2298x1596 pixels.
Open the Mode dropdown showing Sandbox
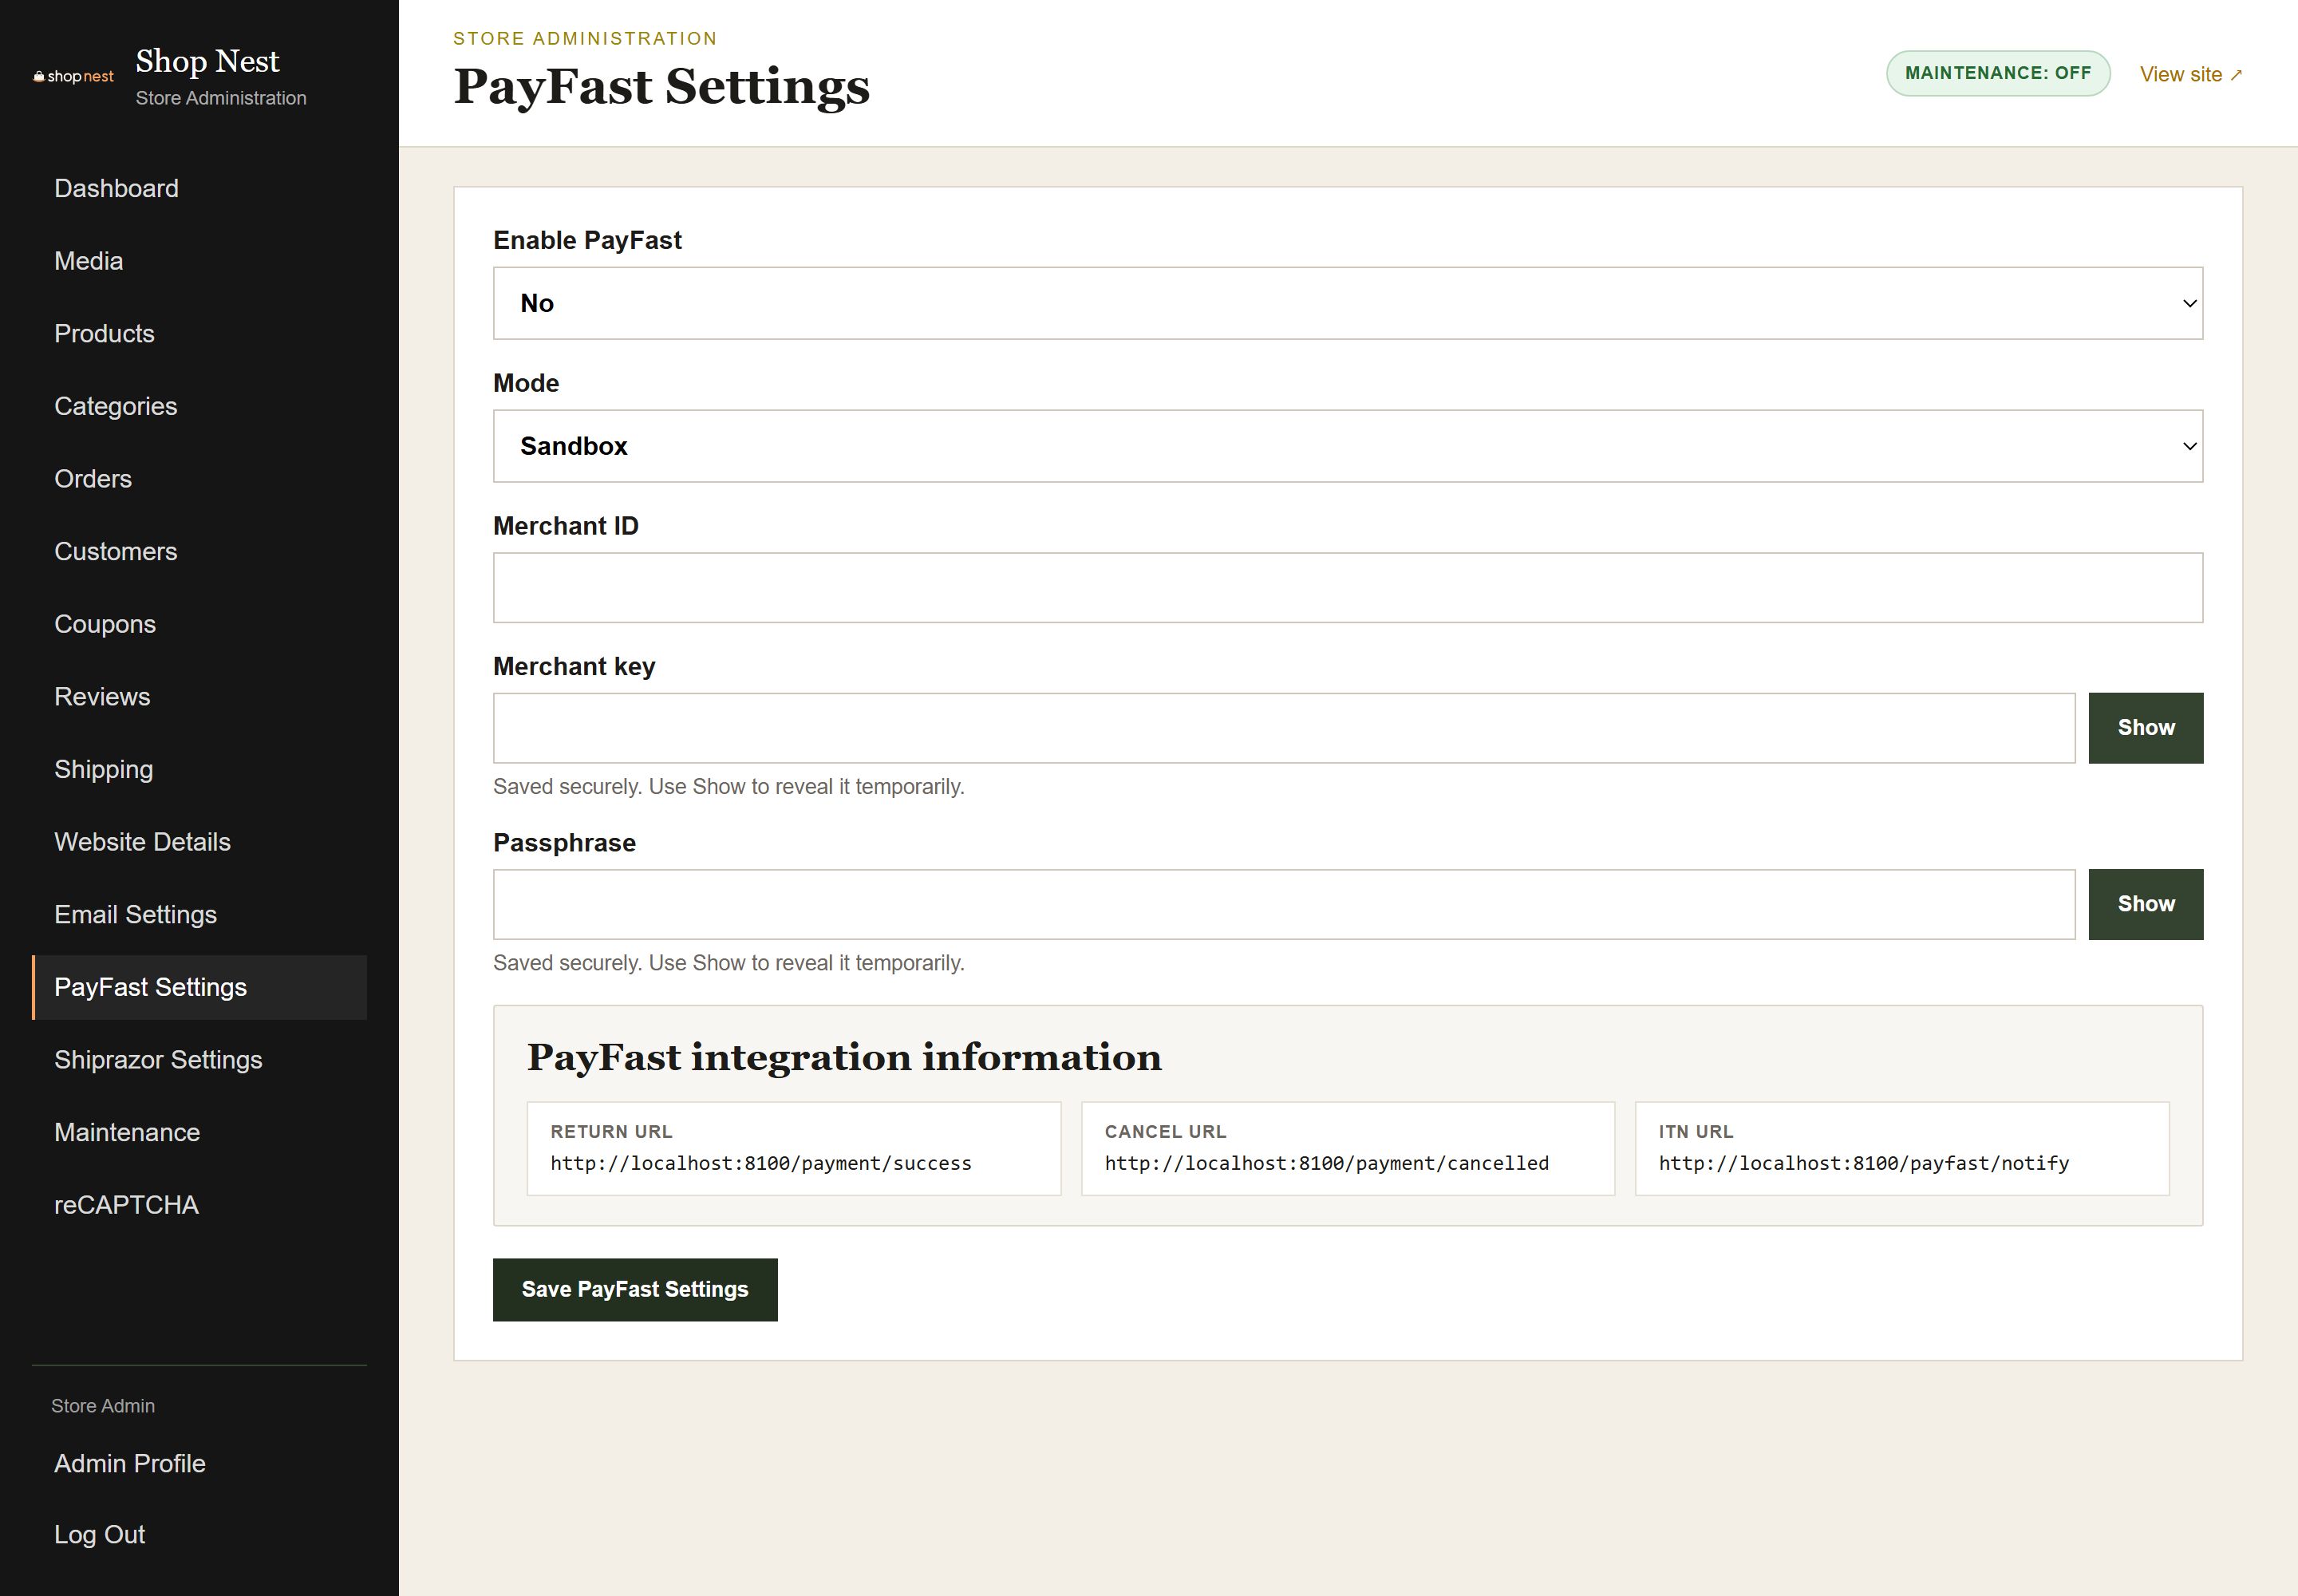(1348, 446)
